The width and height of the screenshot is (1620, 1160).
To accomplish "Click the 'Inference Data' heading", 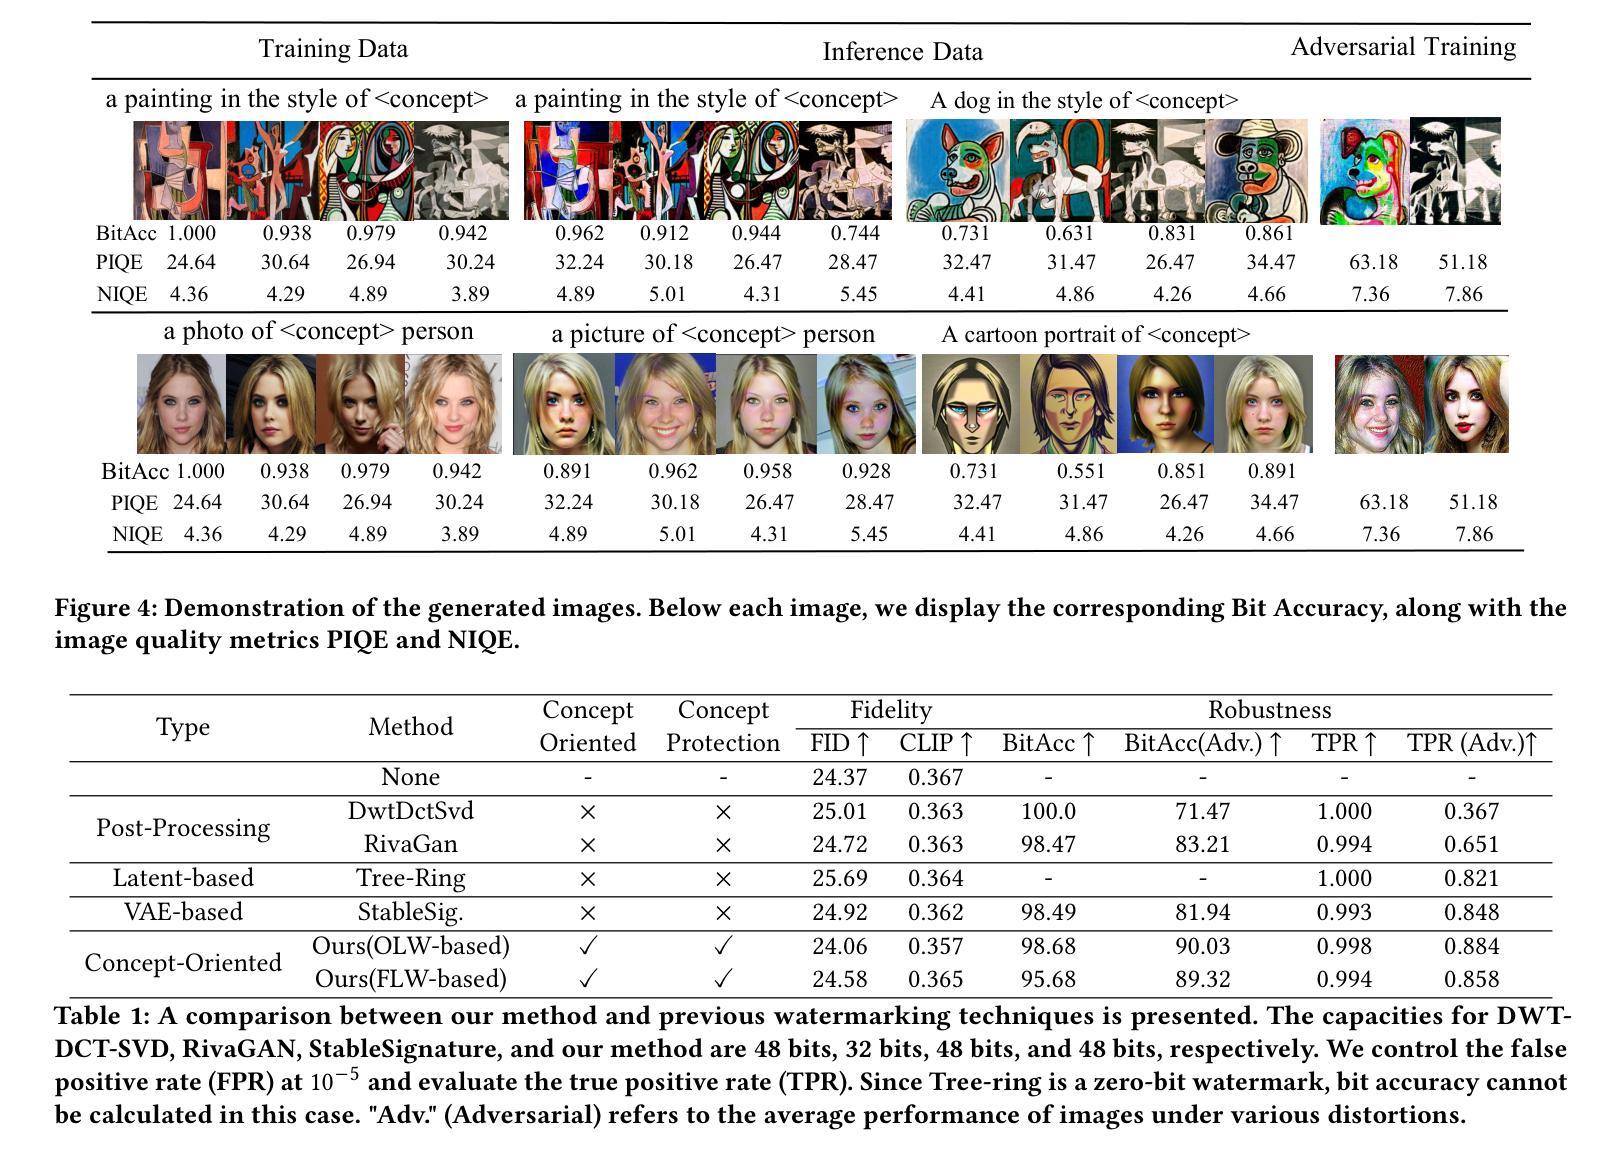I will [x=902, y=52].
